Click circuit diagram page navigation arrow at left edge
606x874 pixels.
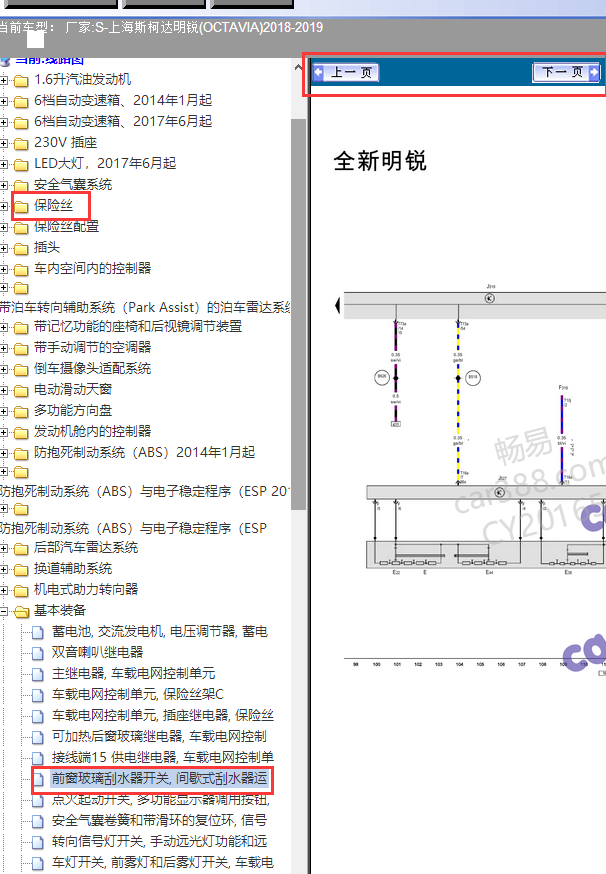[x=337, y=305]
